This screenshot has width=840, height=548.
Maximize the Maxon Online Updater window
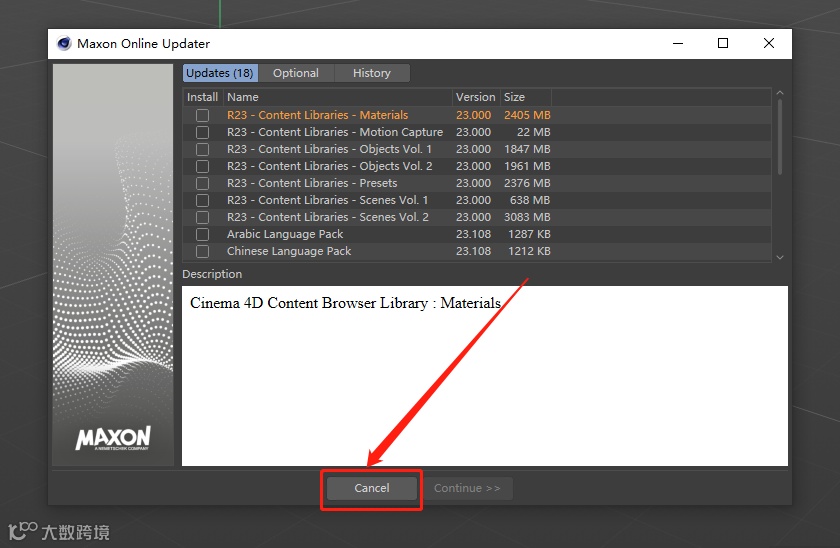point(723,43)
